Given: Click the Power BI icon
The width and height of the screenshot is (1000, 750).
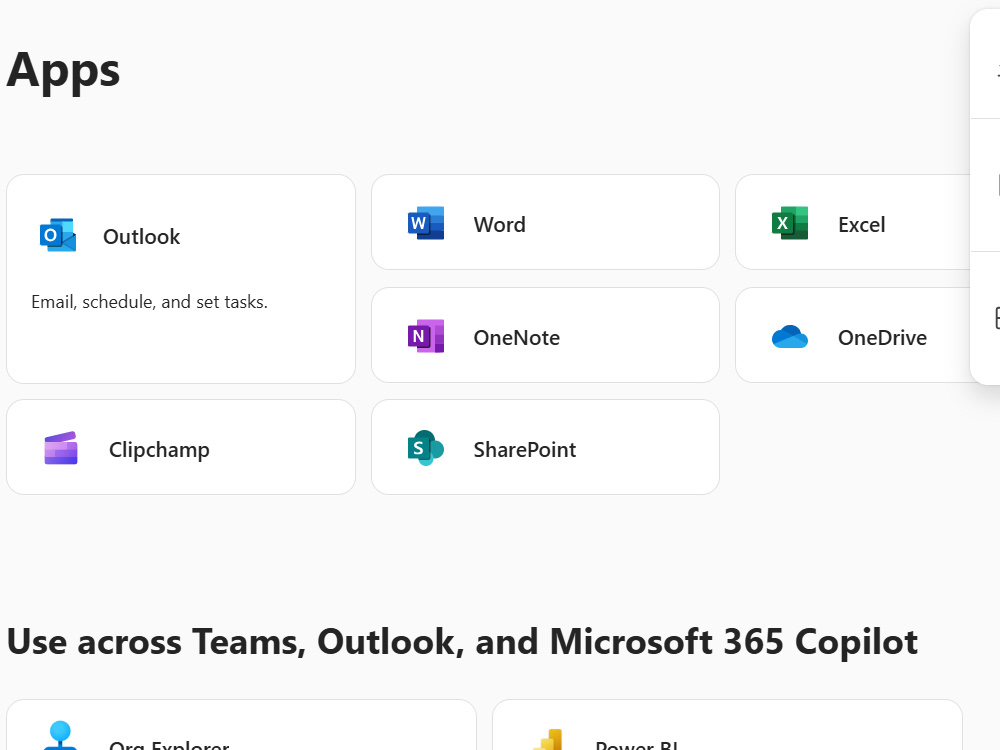Looking at the screenshot, I should (x=548, y=739).
